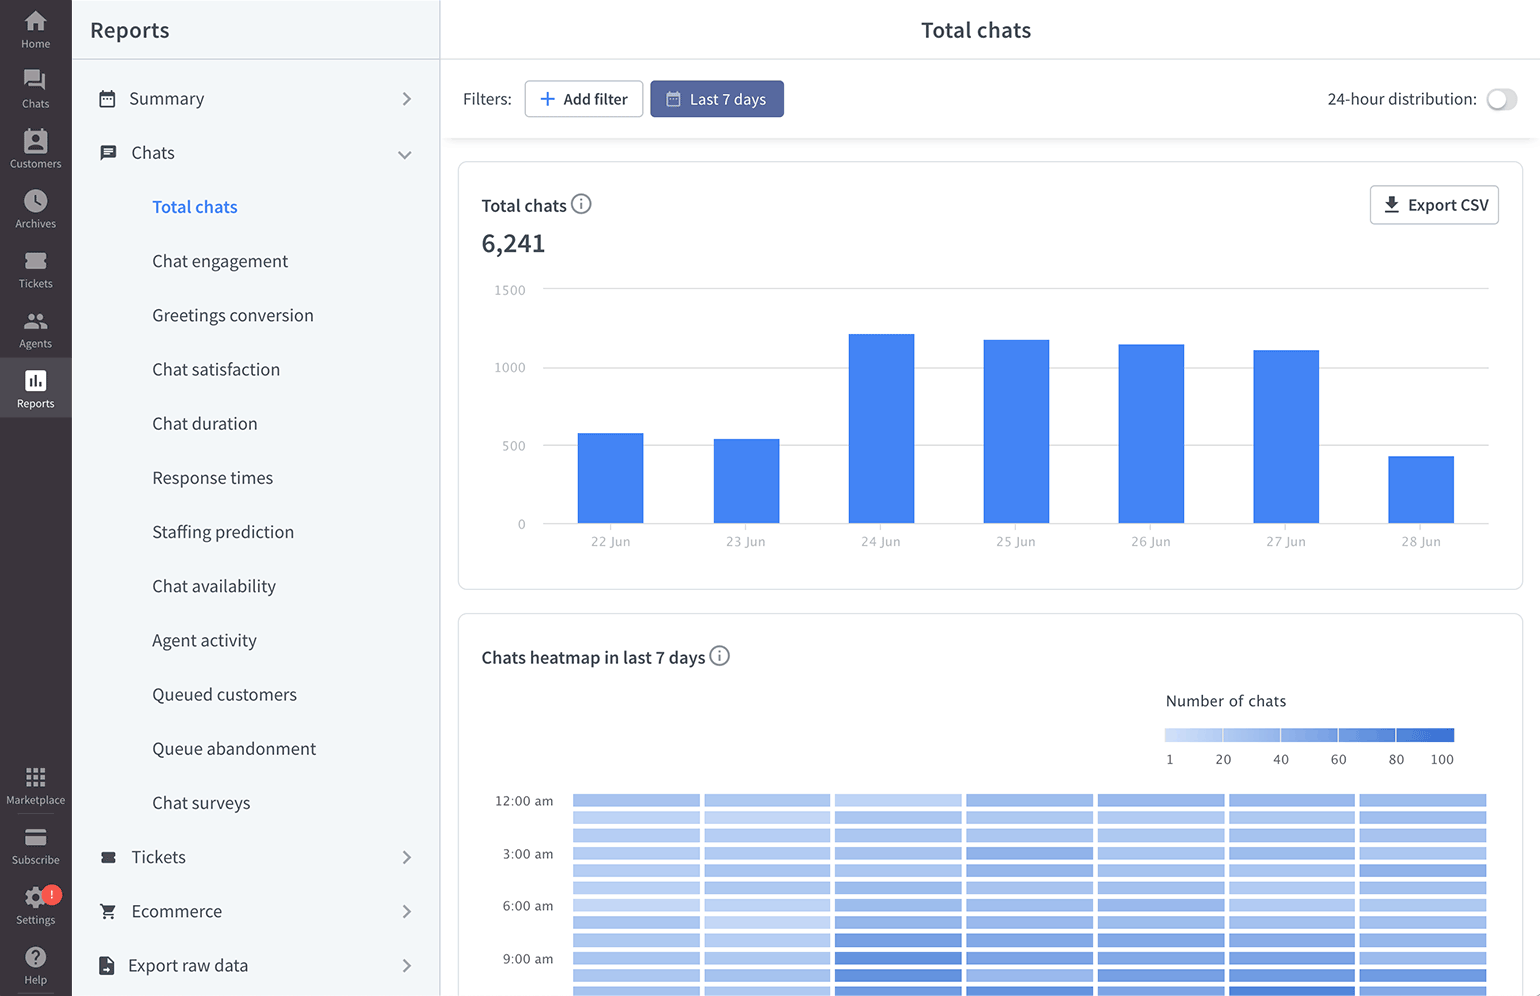
Task: Click the 28 Jun bar in the chart
Action: tap(1421, 490)
